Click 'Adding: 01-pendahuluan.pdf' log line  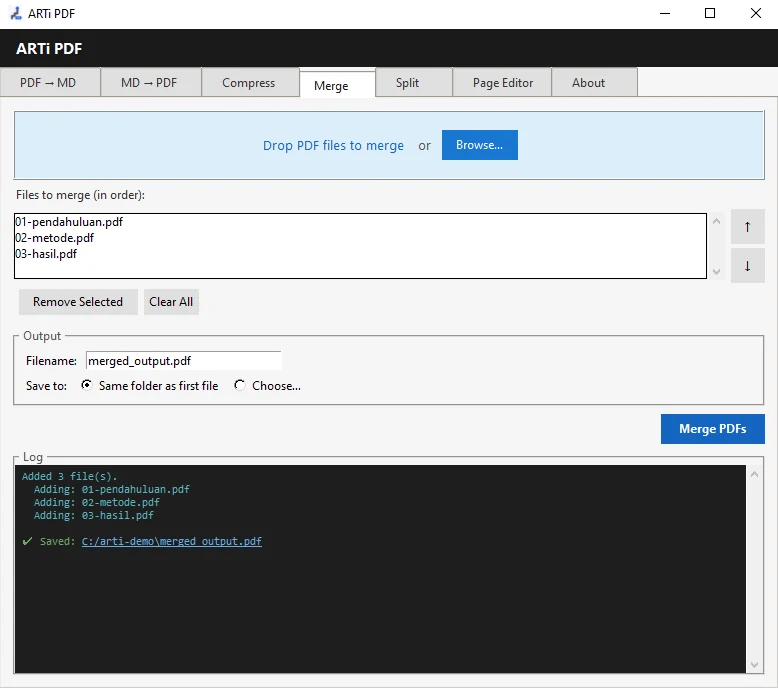point(112,489)
